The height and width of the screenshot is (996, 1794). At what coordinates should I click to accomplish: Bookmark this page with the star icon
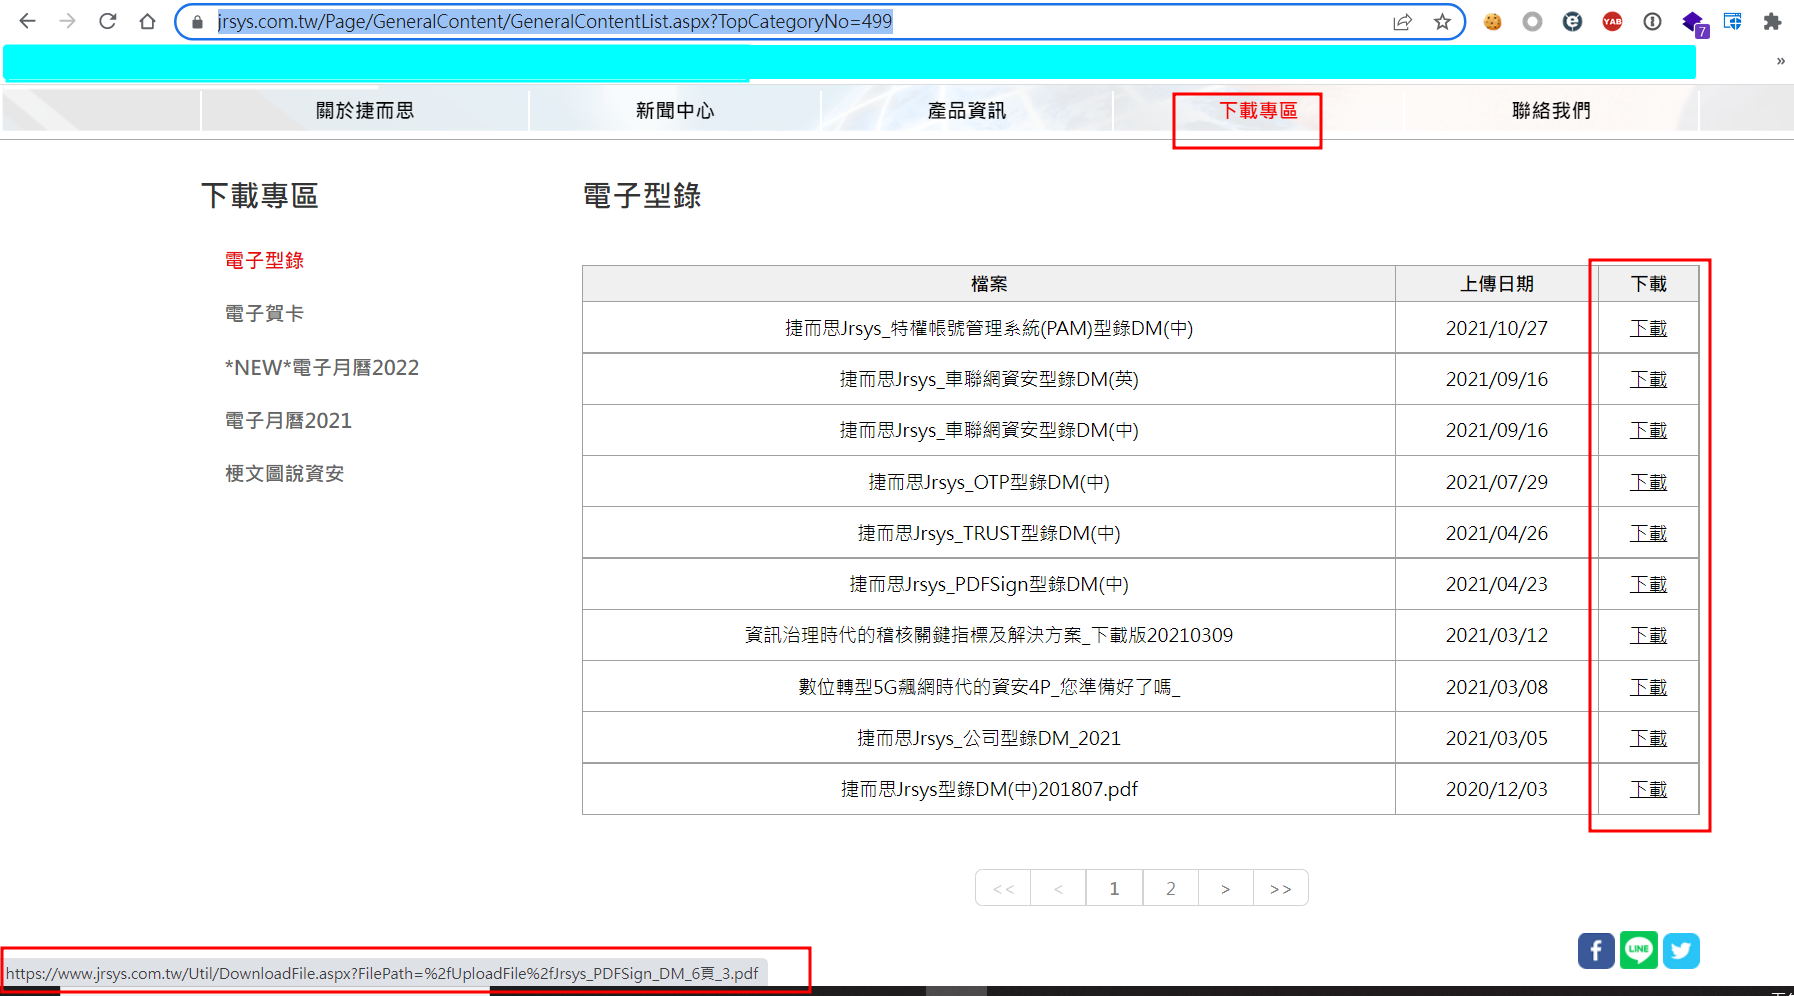(1442, 22)
